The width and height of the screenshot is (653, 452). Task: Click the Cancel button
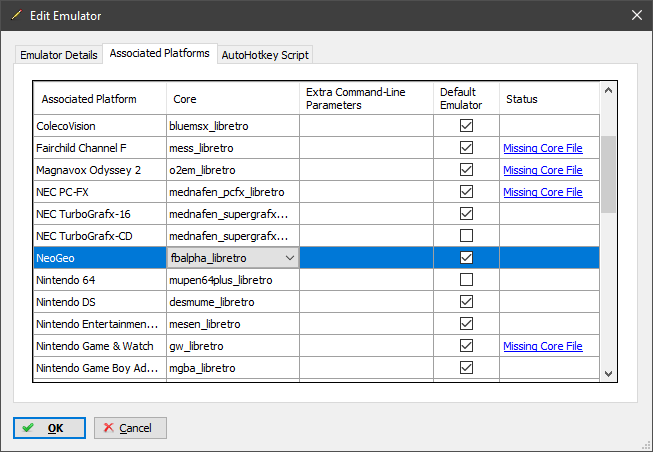[130, 428]
